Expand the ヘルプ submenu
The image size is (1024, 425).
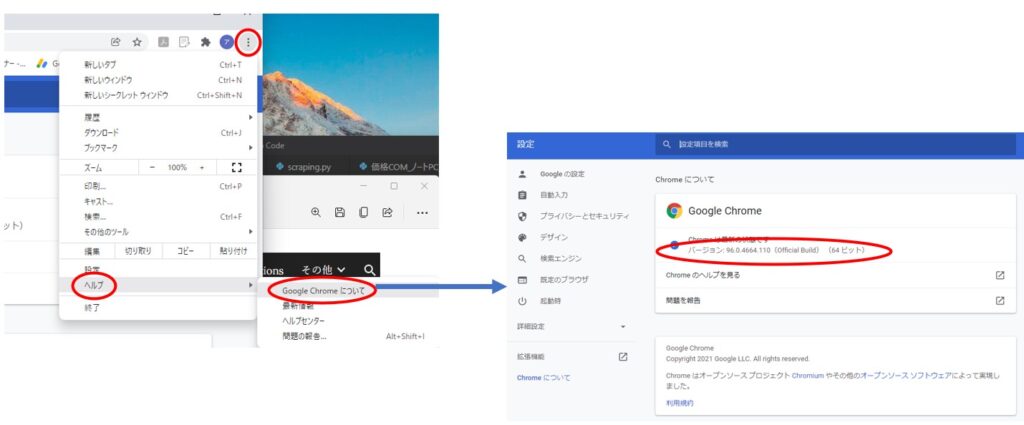(157, 285)
